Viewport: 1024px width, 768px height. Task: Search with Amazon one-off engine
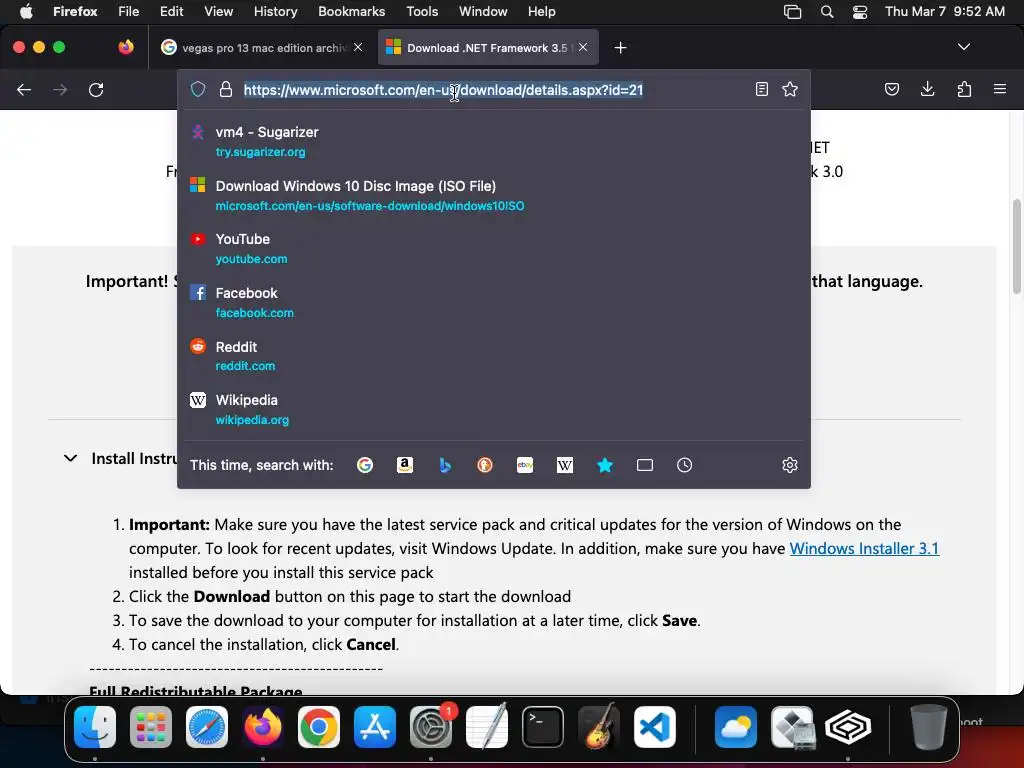coord(405,465)
